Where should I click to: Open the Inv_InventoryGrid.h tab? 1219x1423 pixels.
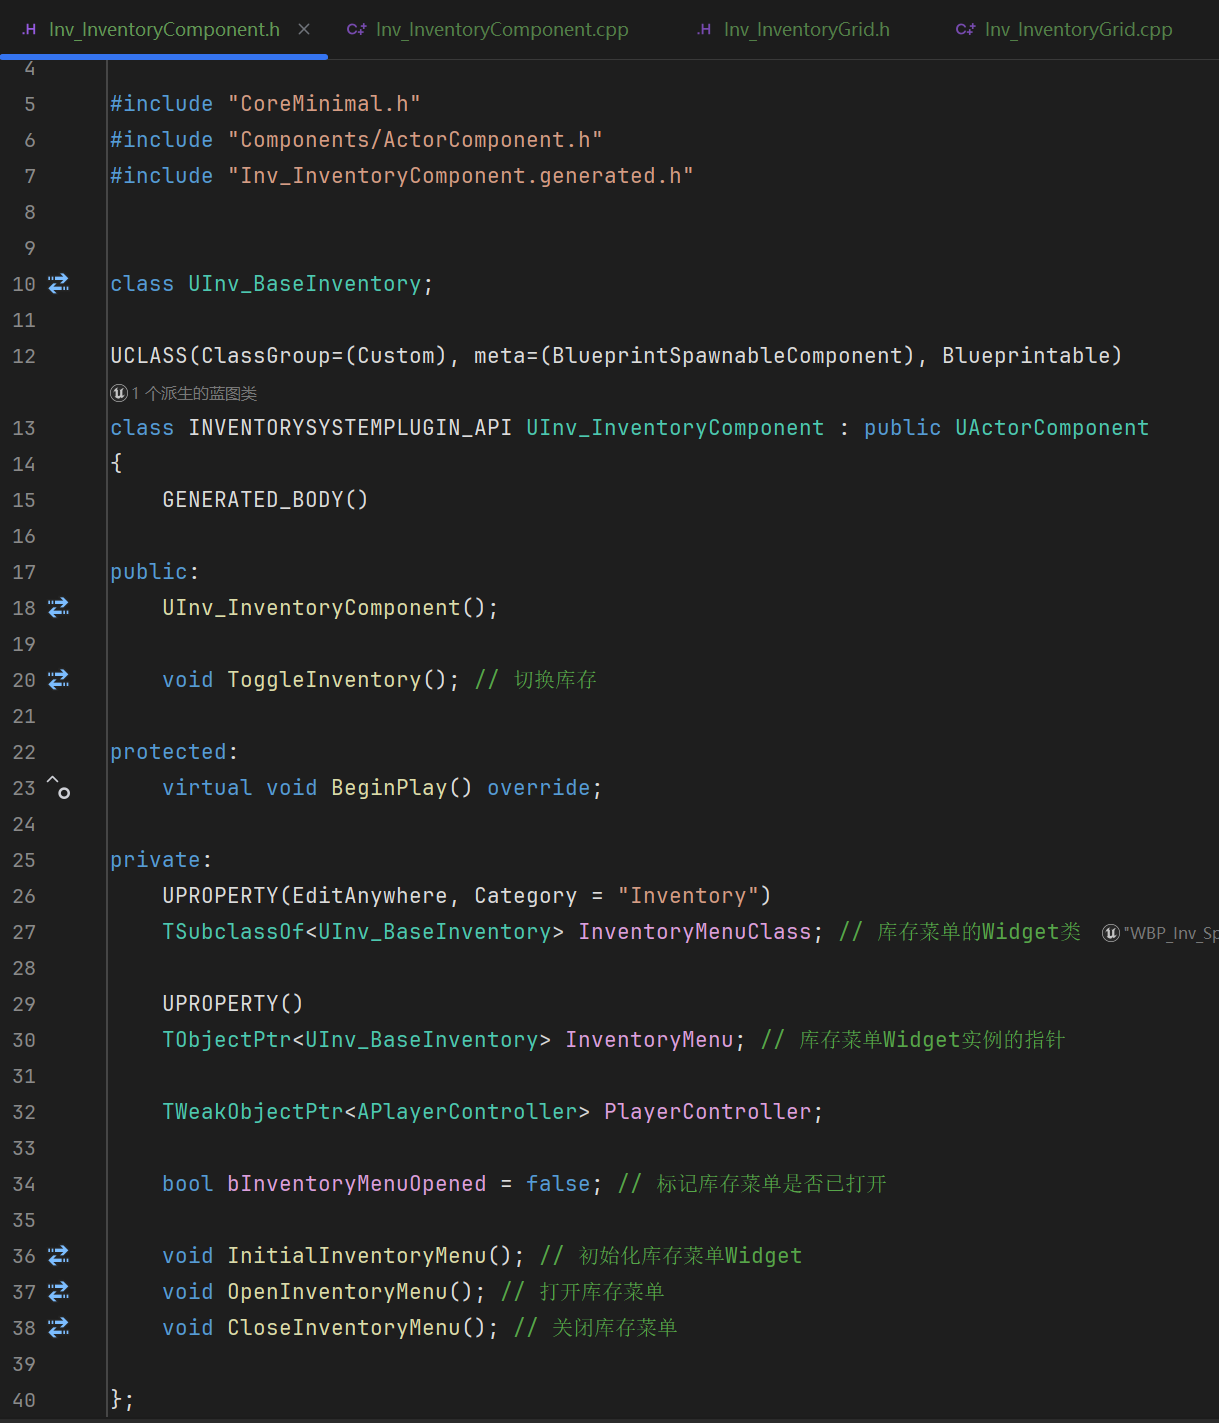(794, 29)
